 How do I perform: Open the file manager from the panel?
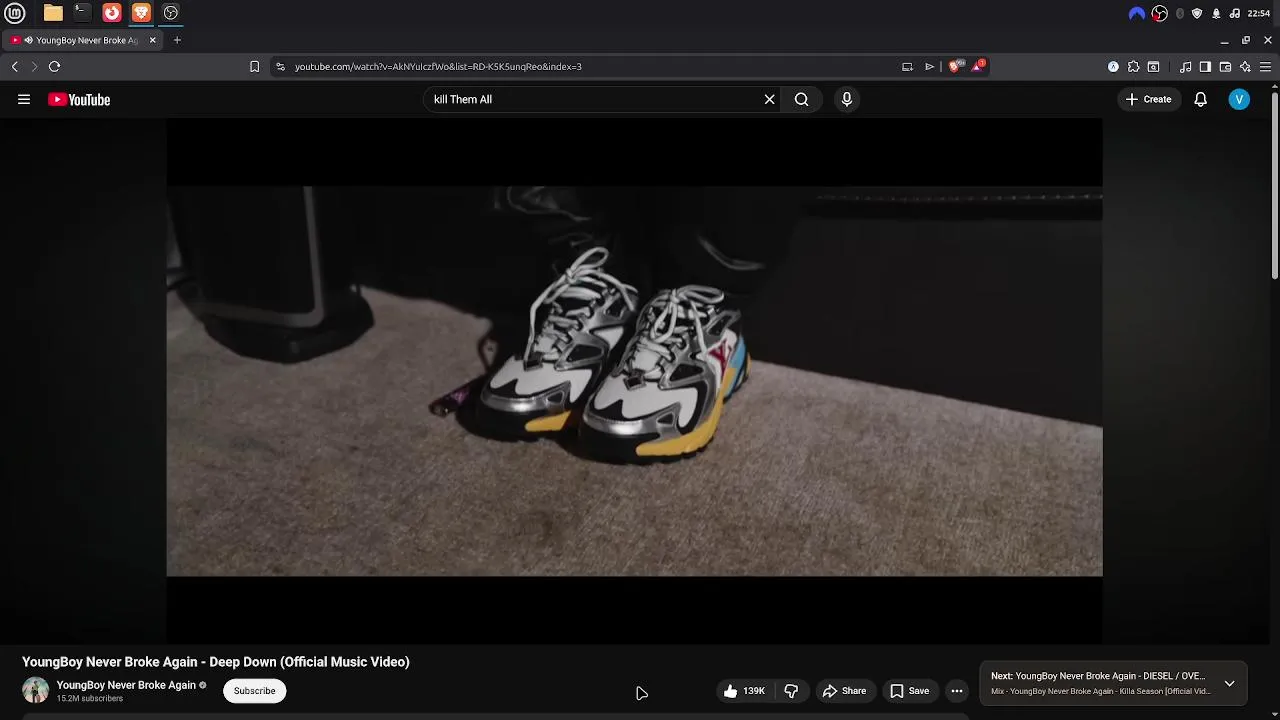click(x=53, y=13)
